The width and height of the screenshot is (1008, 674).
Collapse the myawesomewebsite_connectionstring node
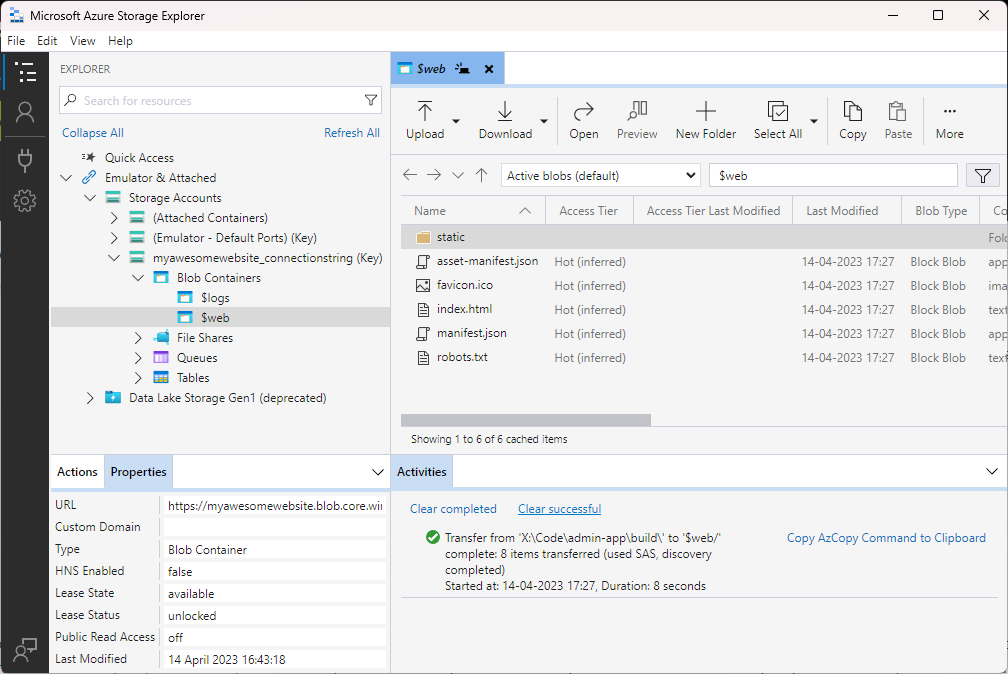tap(114, 257)
